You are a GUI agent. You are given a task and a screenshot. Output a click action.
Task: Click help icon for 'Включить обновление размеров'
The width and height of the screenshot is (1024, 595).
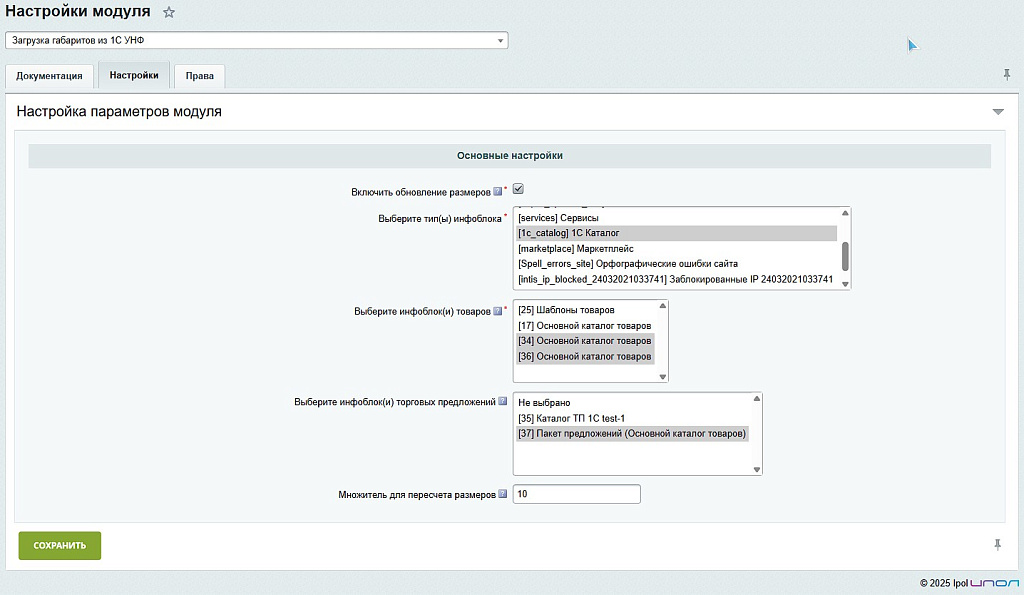click(498, 191)
